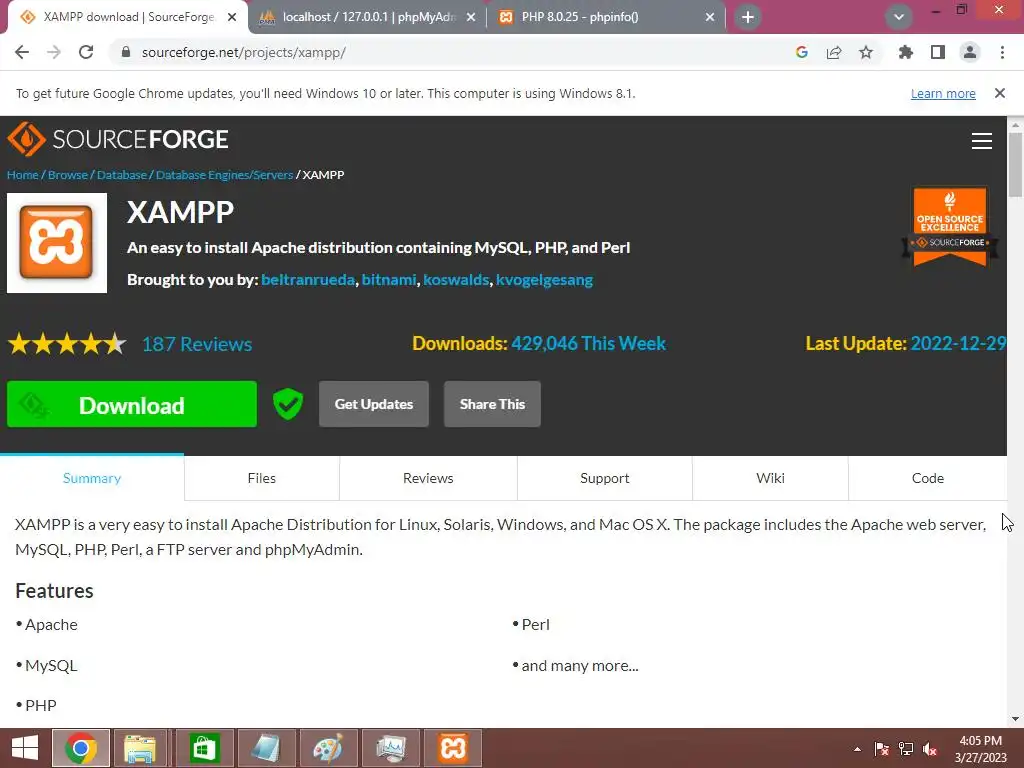Viewport: 1024px width, 768px height.
Task: Open Database Engines/Servers breadcrumb link
Action: point(225,175)
